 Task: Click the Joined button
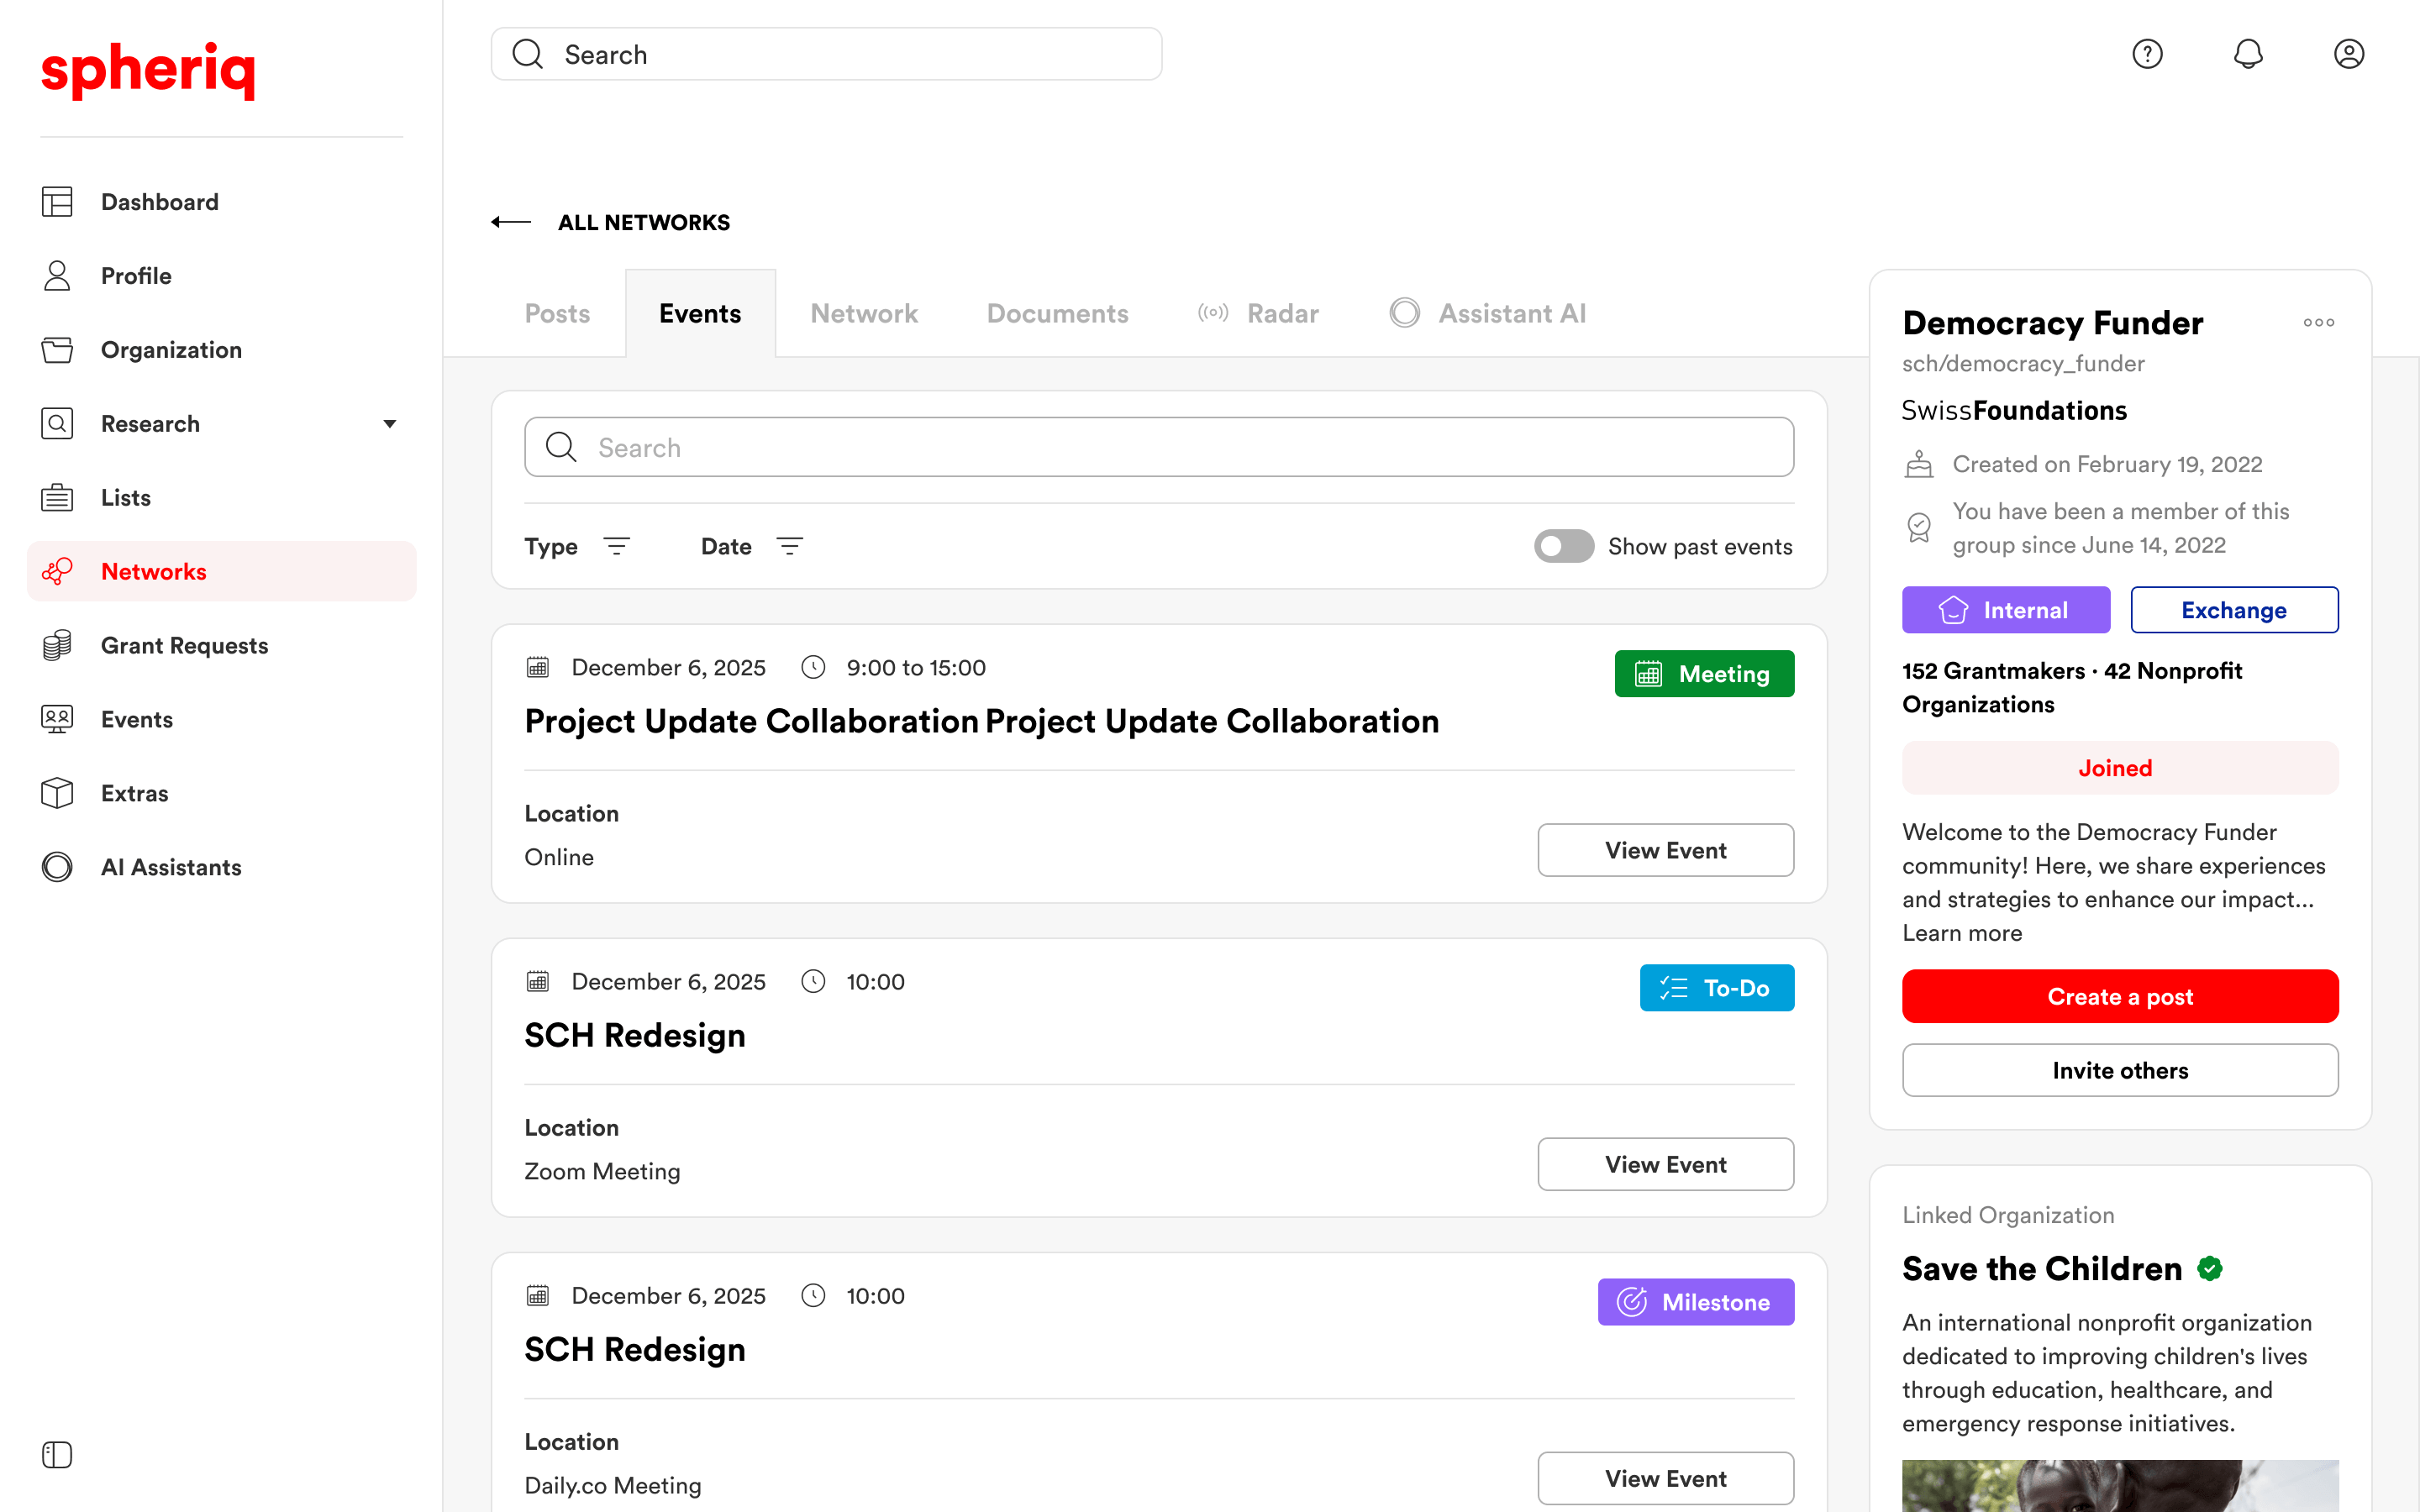(2120, 768)
